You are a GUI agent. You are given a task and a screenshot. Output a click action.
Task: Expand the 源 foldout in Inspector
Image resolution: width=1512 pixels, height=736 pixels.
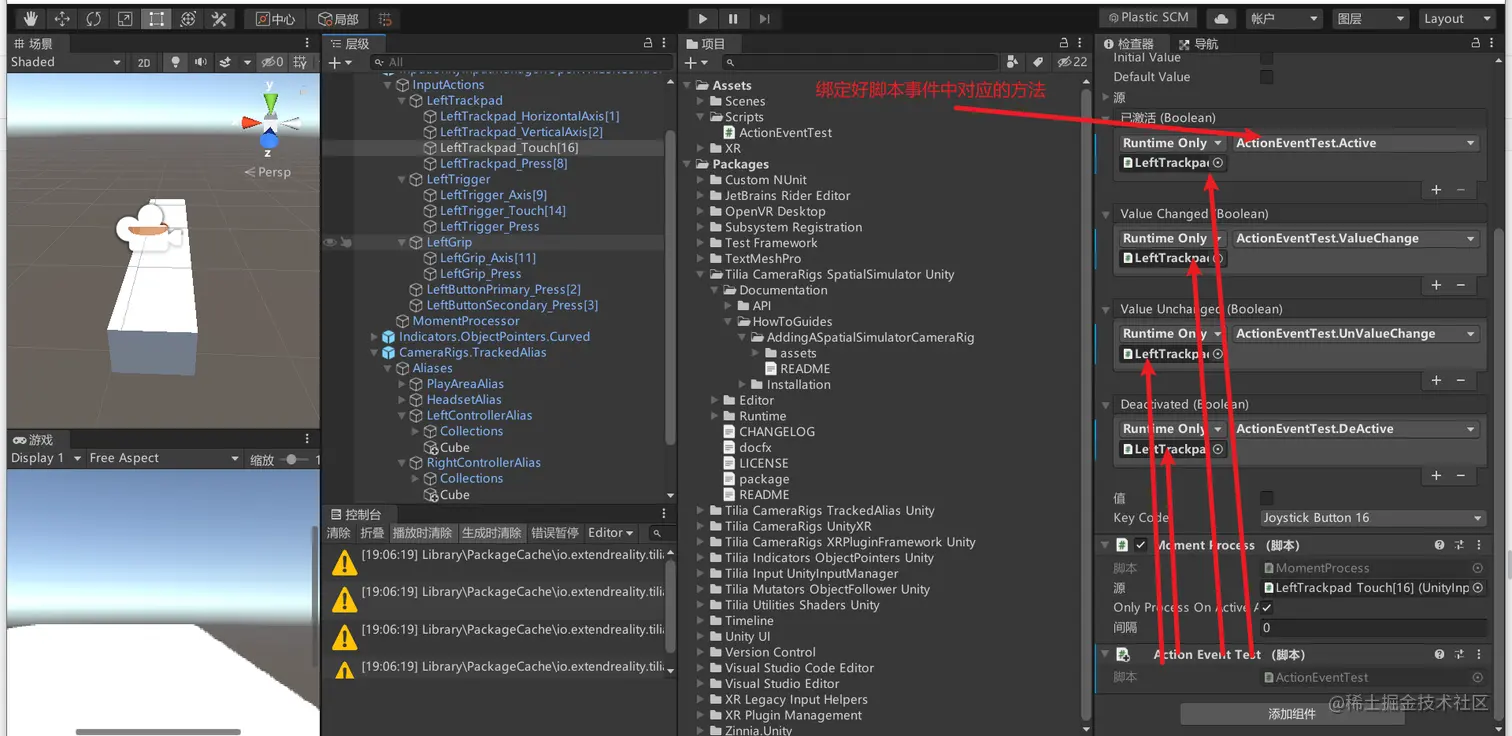[1106, 97]
